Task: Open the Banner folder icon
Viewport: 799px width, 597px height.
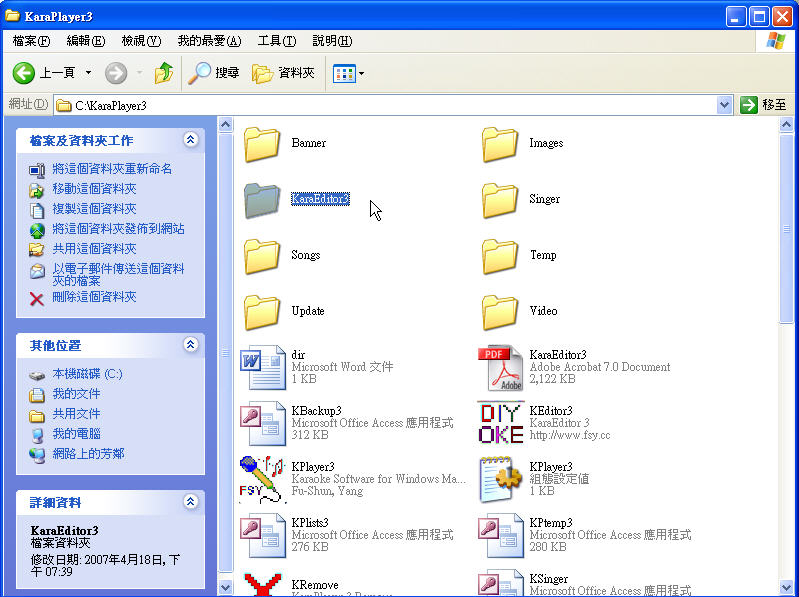Action: [x=262, y=145]
